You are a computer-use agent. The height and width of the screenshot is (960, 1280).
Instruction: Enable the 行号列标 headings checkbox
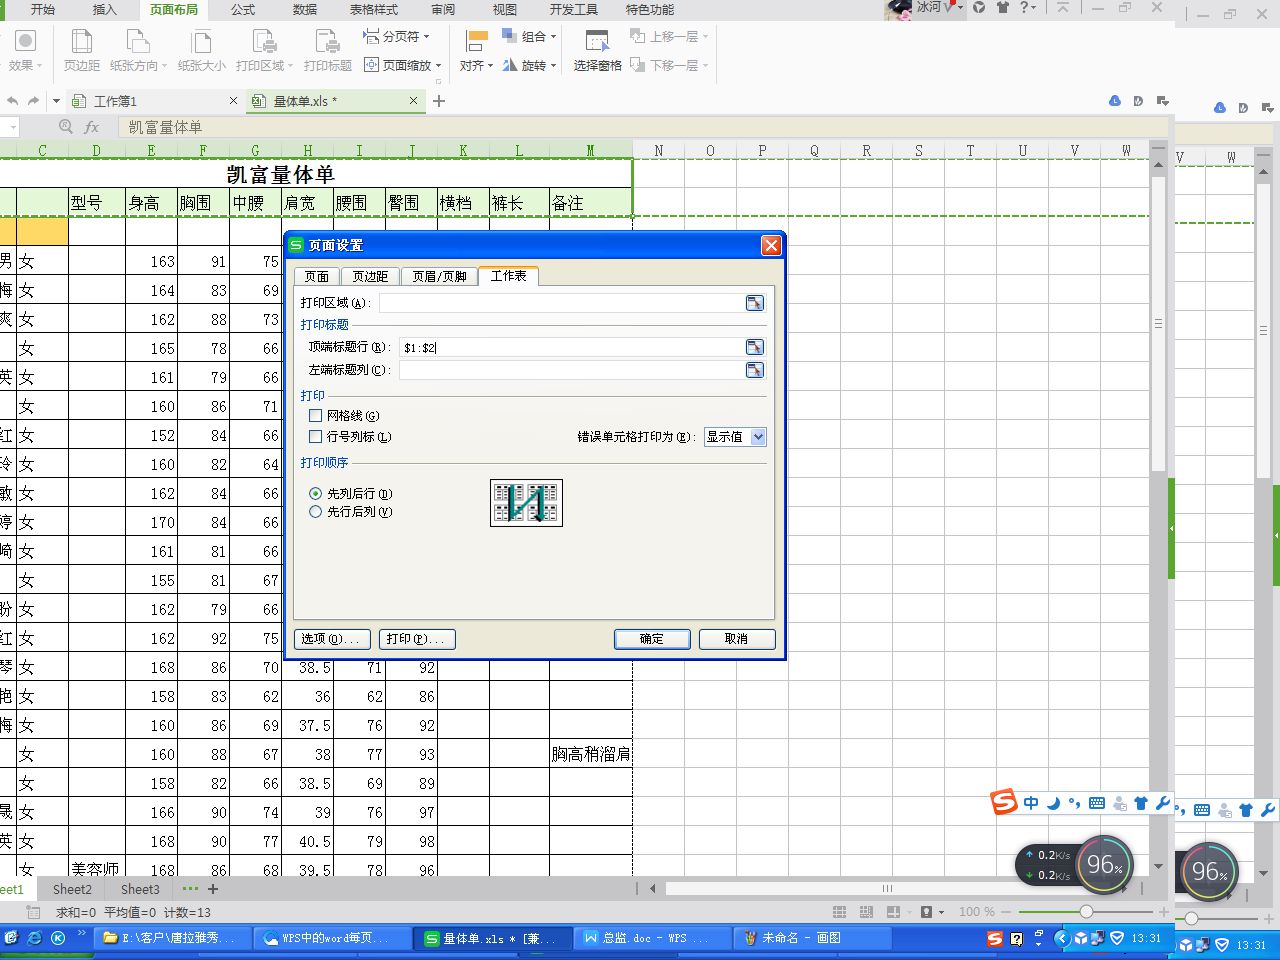coord(316,437)
